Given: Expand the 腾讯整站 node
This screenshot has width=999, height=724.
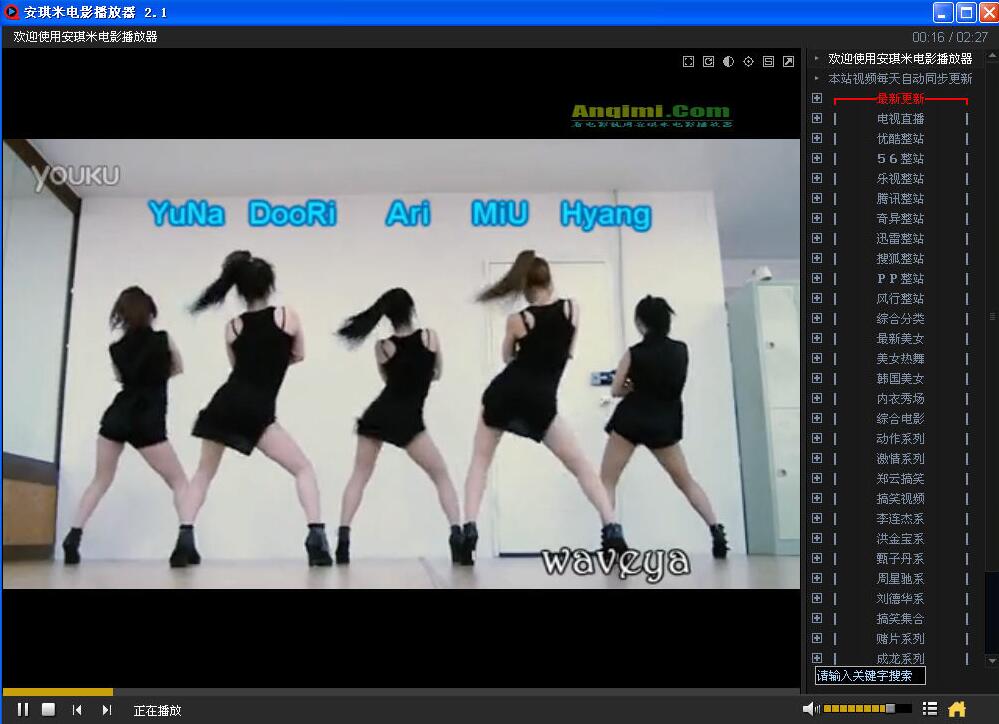Looking at the screenshot, I should click(x=817, y=198).
